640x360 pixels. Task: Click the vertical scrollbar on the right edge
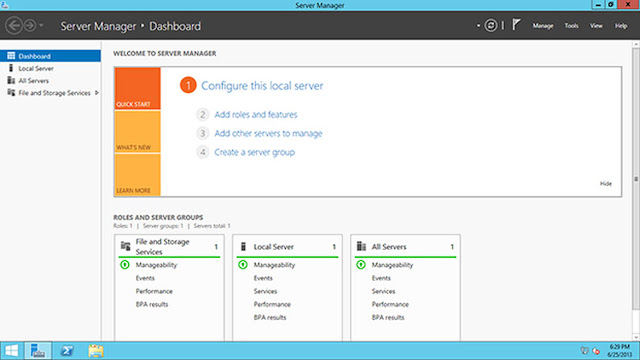(636, 178)
